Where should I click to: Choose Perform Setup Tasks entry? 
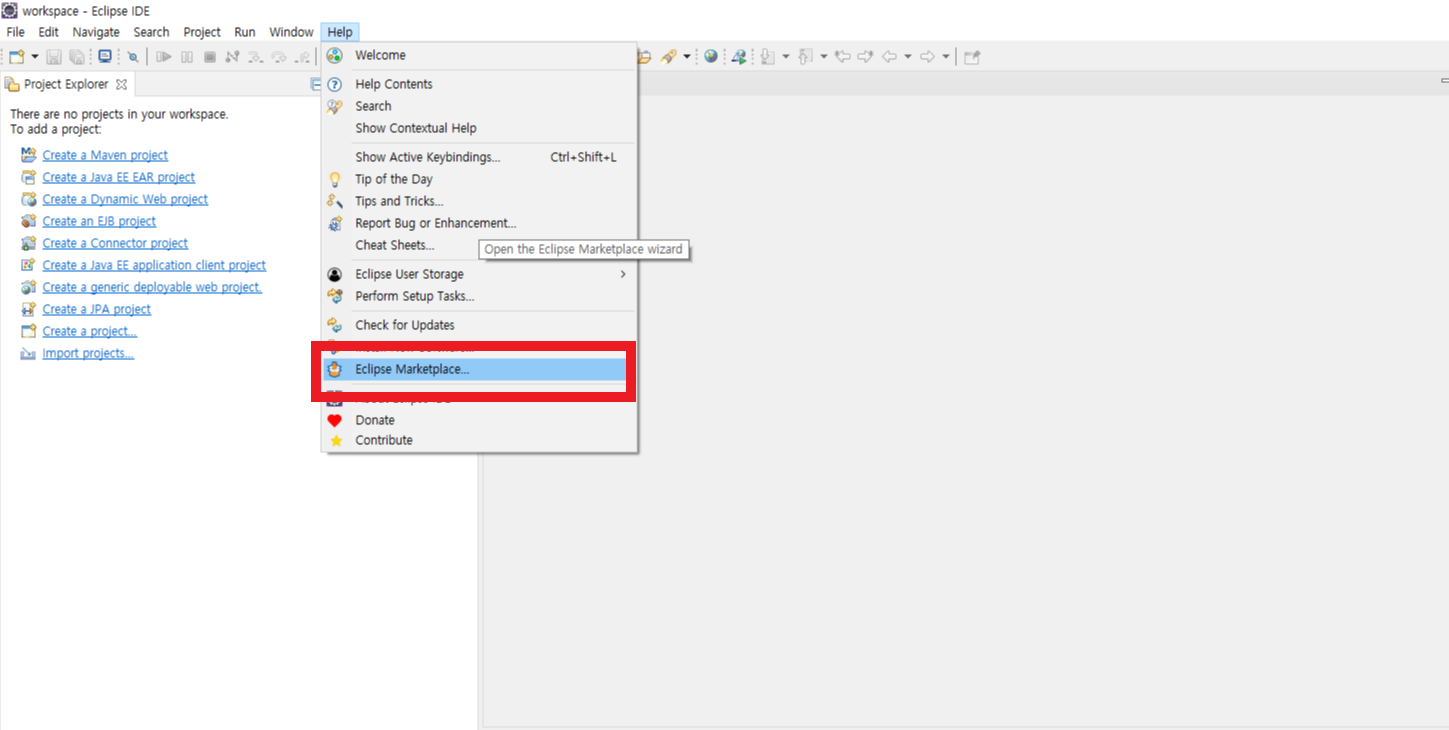479,296
